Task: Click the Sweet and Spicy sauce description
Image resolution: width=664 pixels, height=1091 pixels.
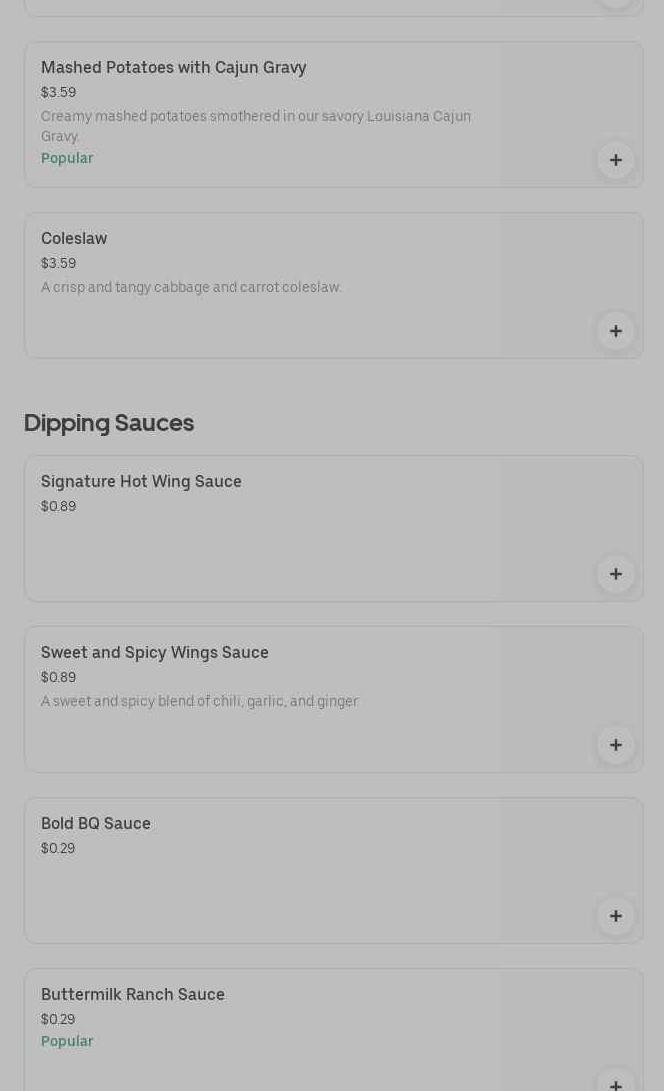Action: tap(199, 701)
